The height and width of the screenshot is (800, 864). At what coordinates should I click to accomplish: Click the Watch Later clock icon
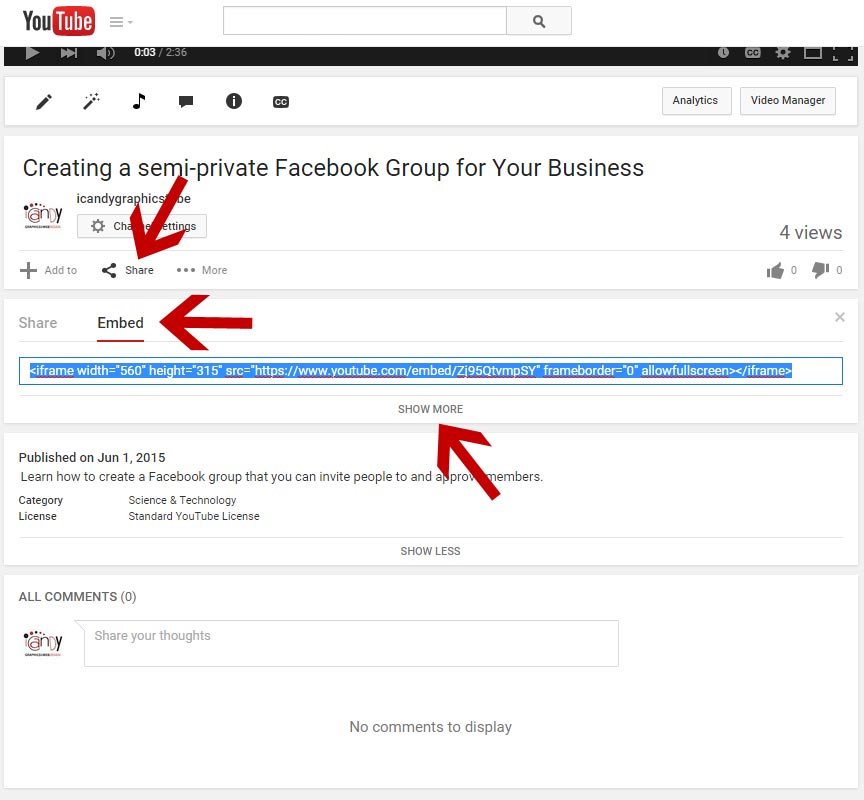click(723, 52)
